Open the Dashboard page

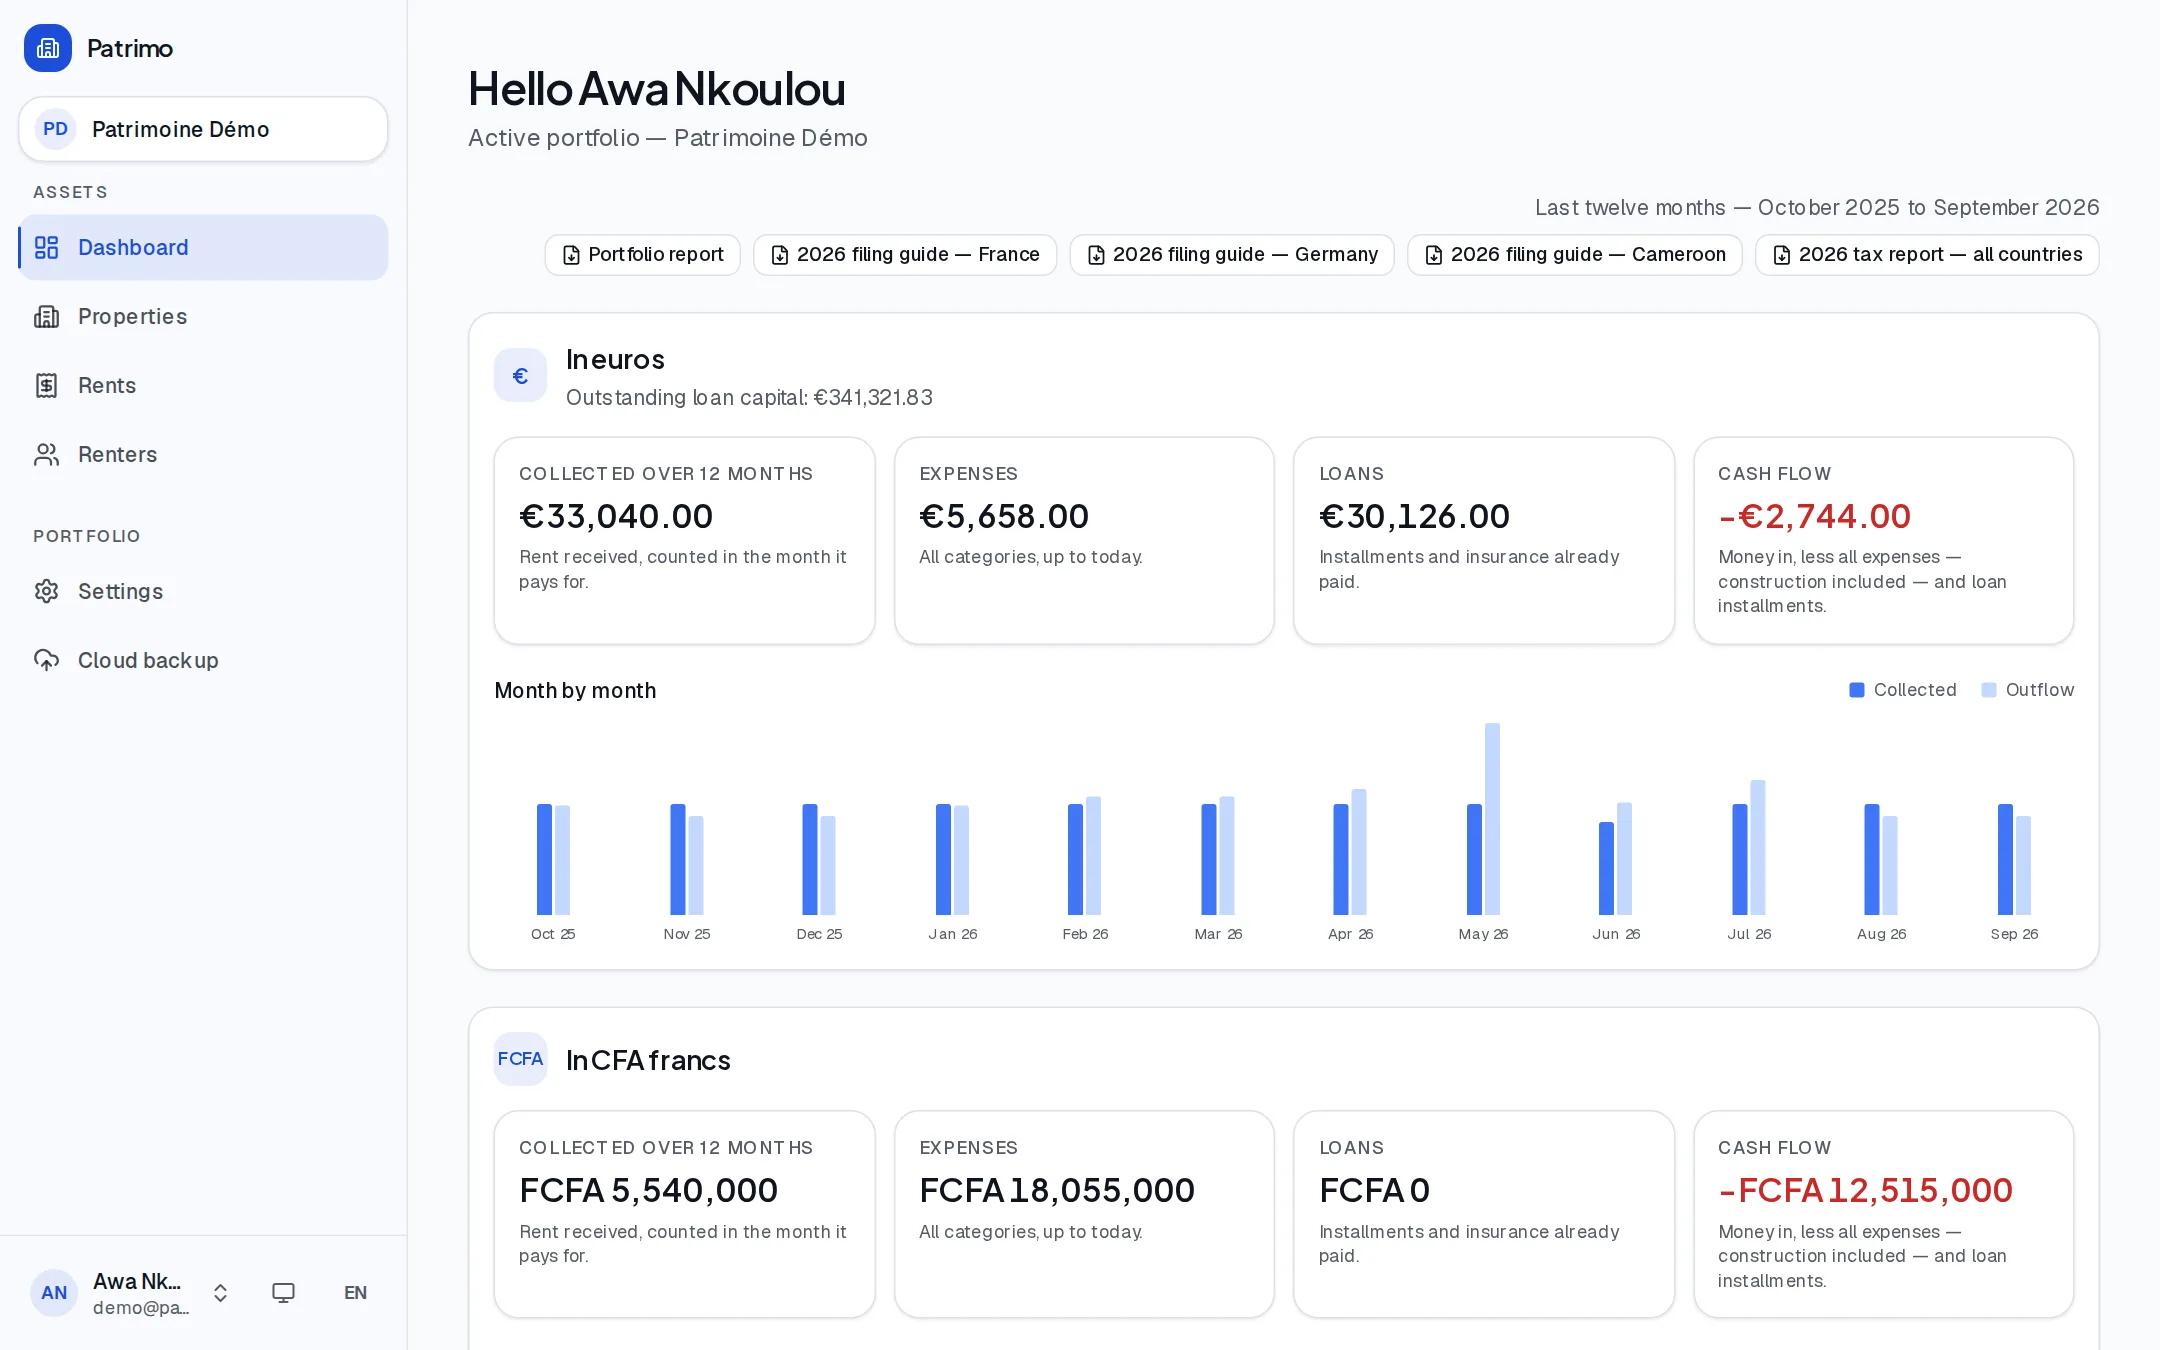point(203,247)
